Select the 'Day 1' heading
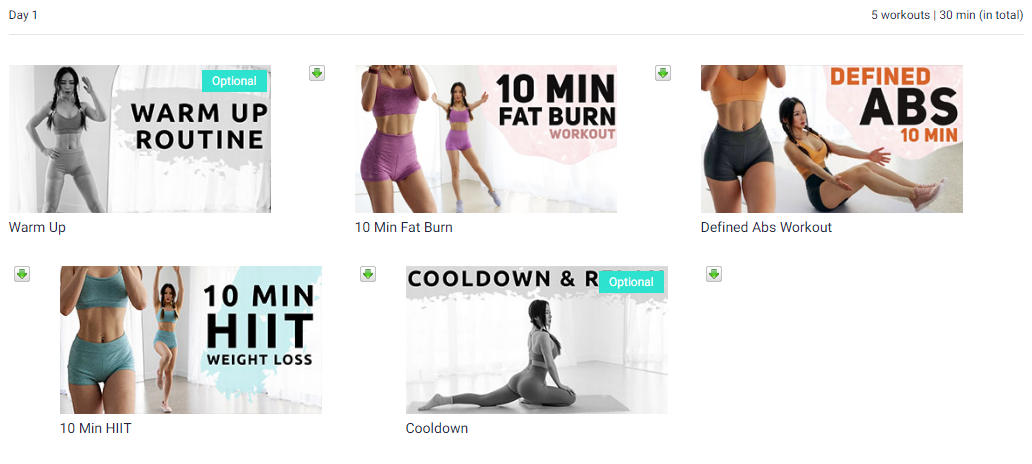The image size is (1032, 464). [23, 15]
